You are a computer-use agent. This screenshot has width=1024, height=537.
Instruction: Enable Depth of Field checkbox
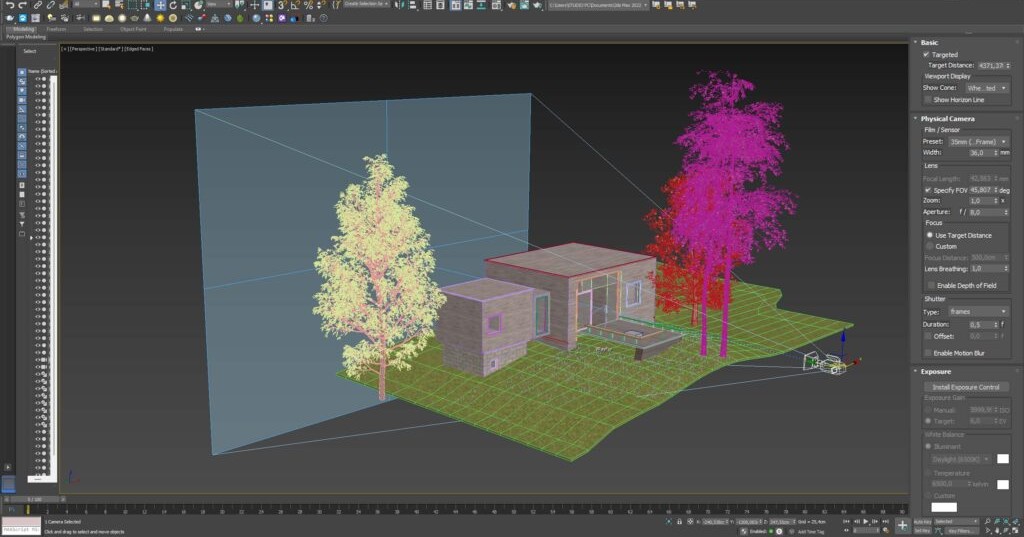931,285
